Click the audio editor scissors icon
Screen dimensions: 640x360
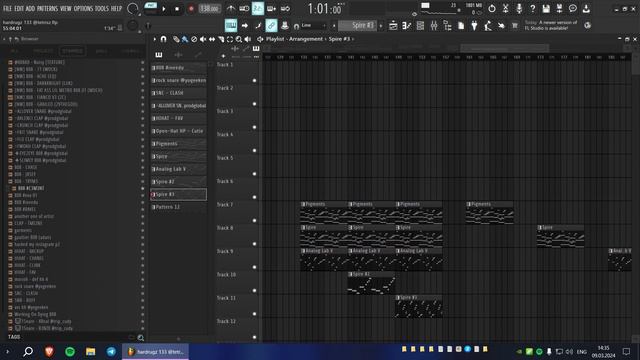505,8
